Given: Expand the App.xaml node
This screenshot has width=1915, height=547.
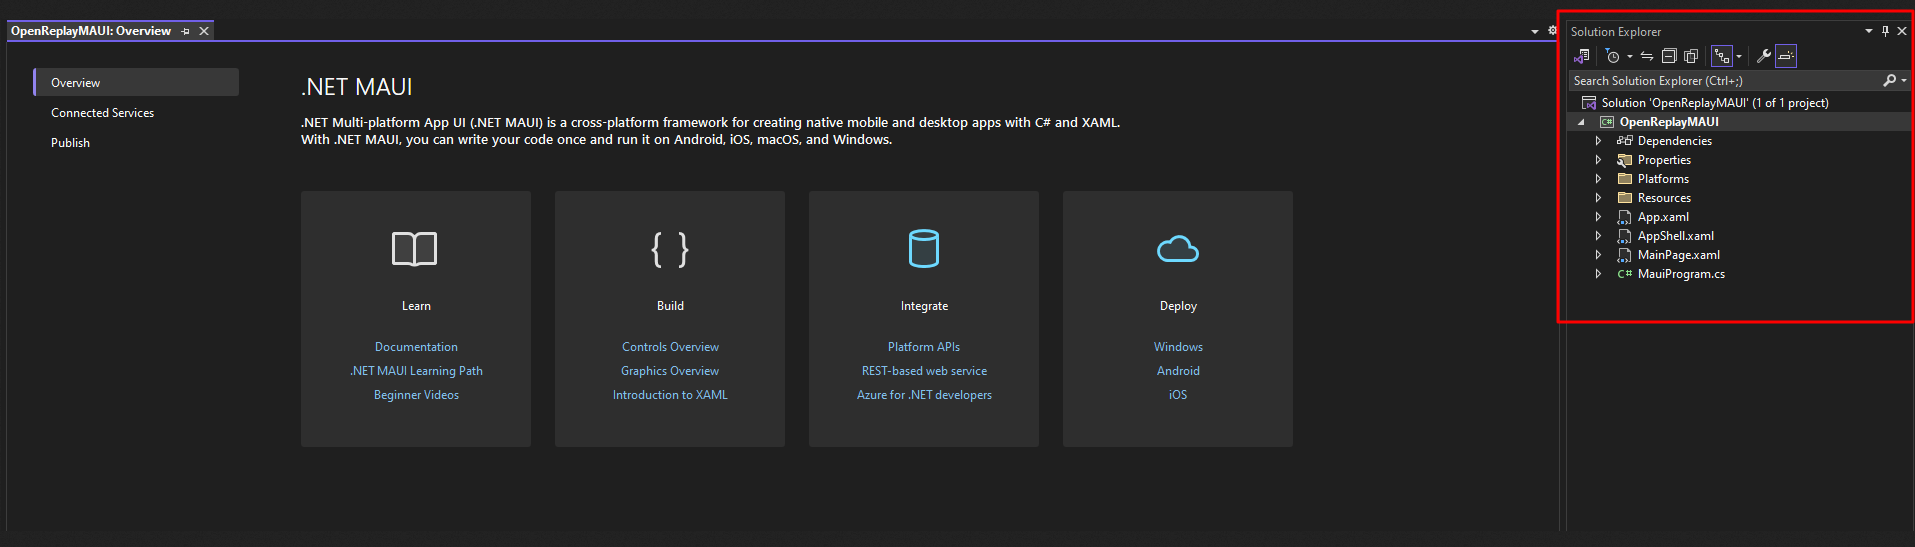Looking at the screenshot, I should [1598, 217].
